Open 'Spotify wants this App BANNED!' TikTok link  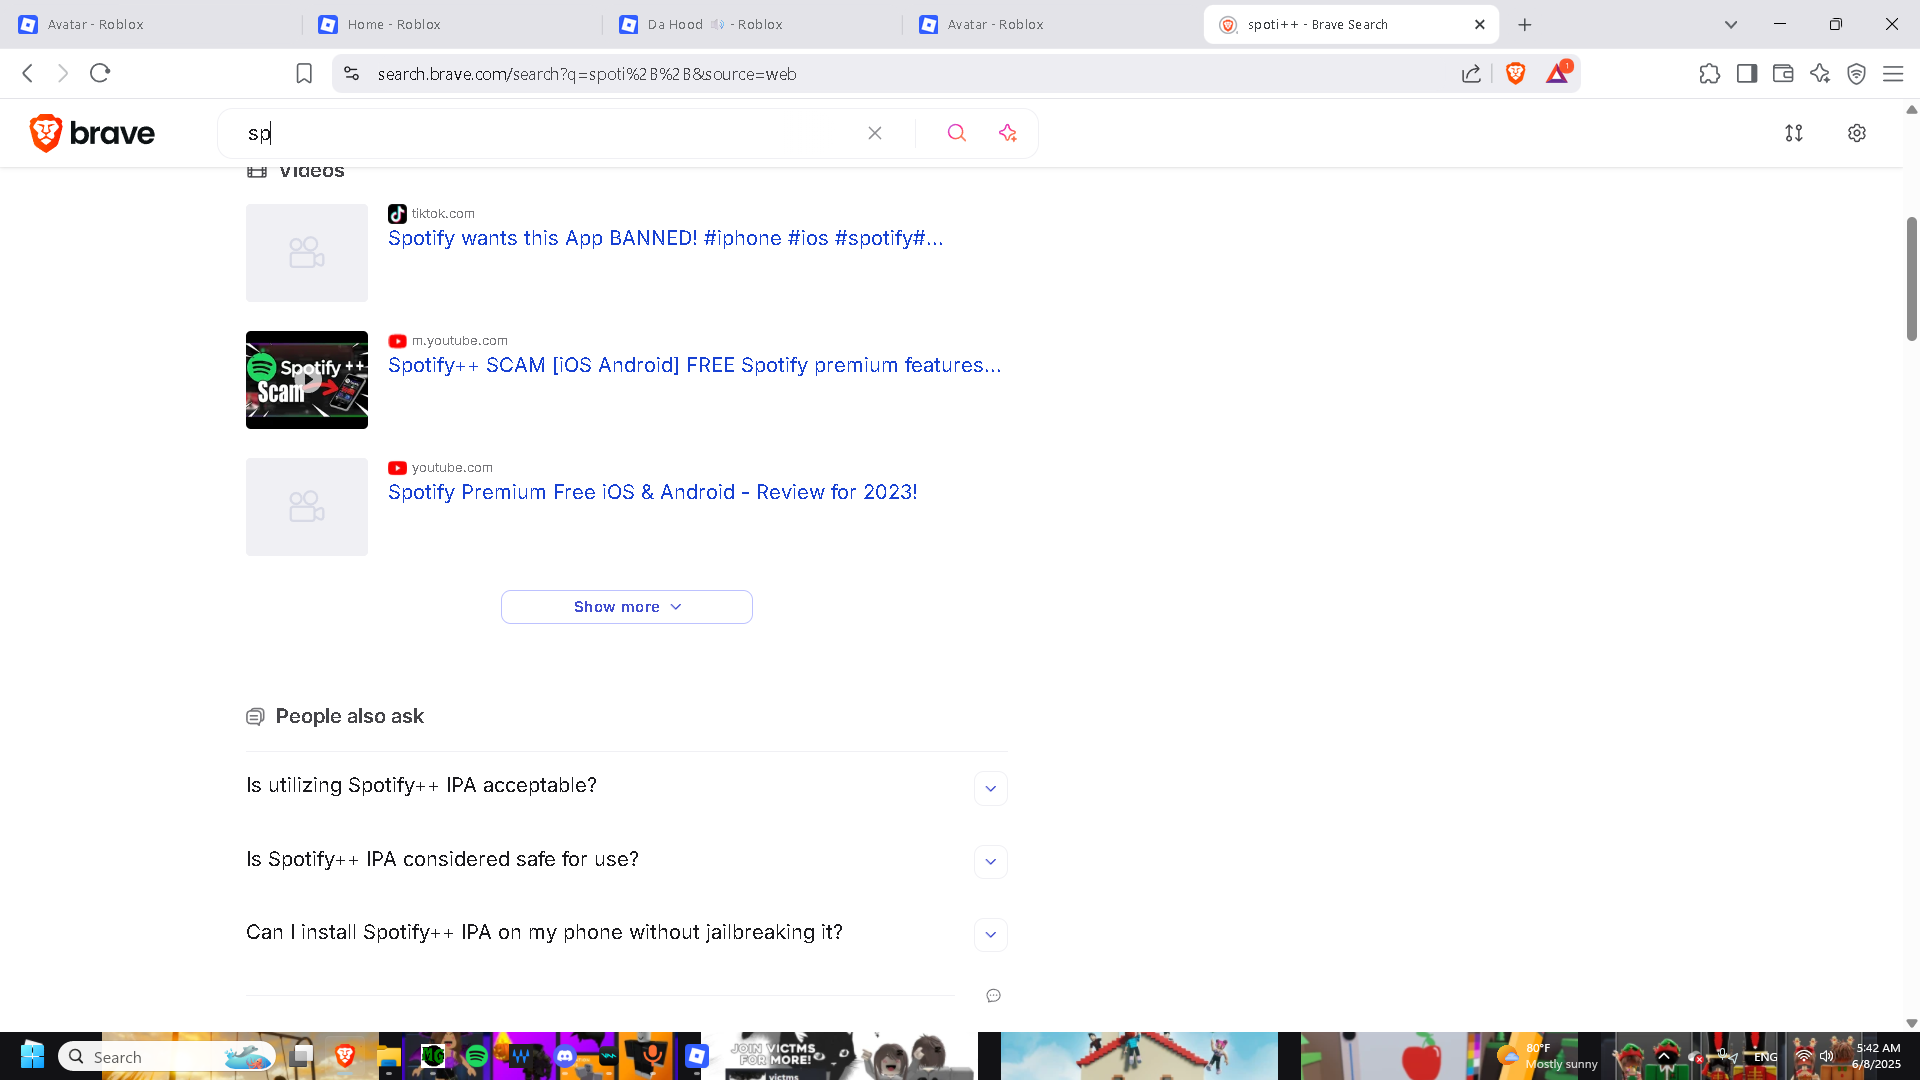pyautogui.click(x=665, y=238)
